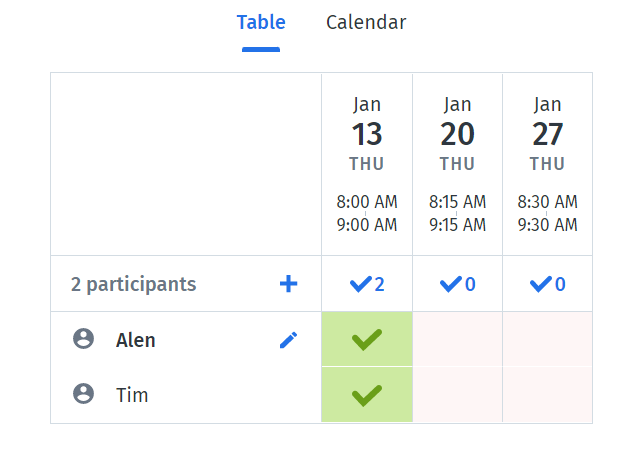Click Alen's green check for Jan 13
627x453 pixels.
367,339
